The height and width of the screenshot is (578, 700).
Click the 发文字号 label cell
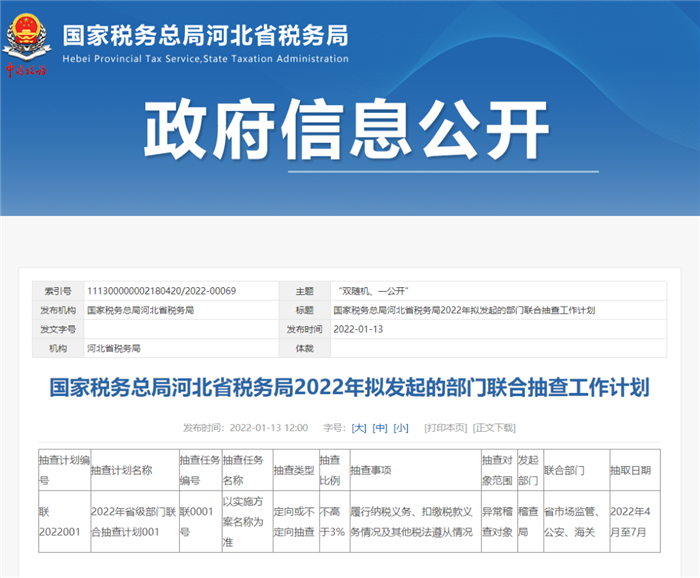[x=58, y=329]
